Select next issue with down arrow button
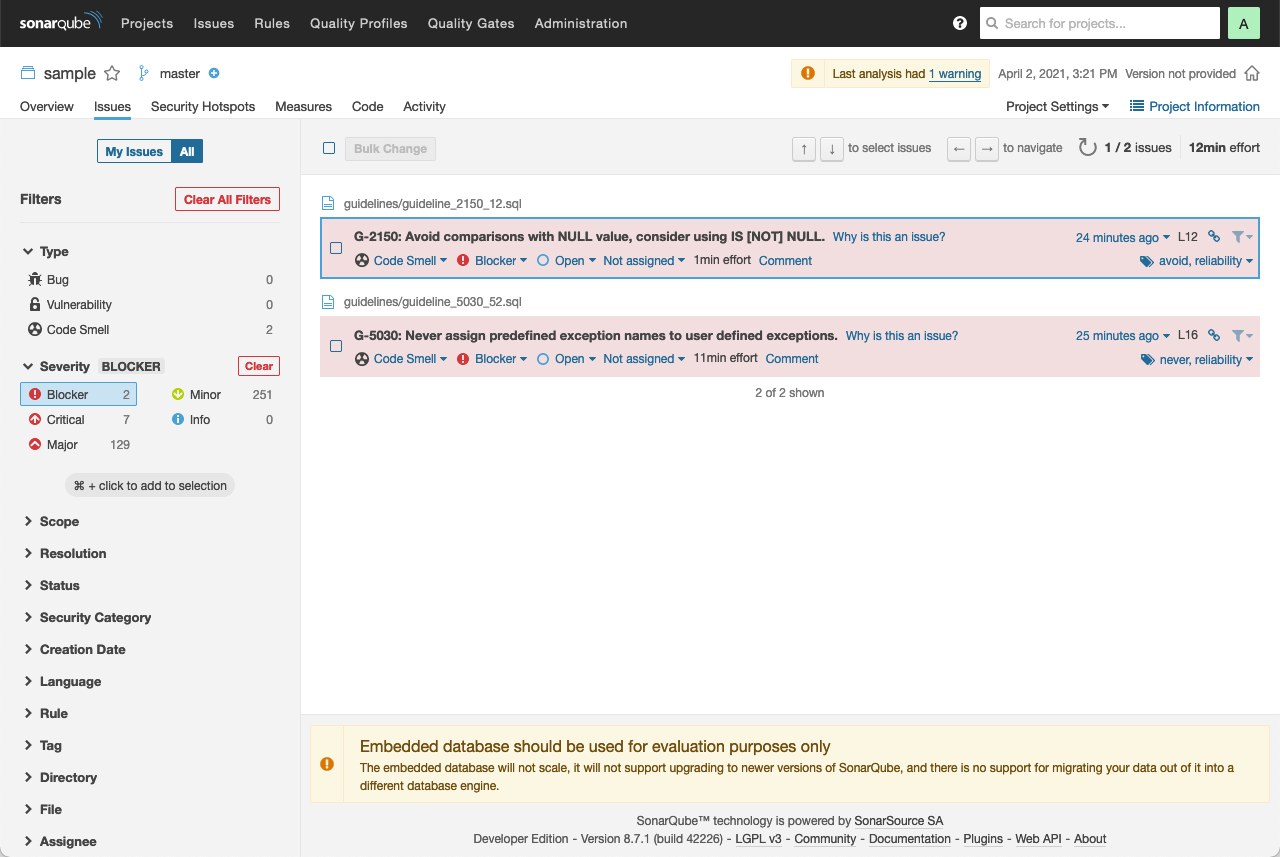 831,149
